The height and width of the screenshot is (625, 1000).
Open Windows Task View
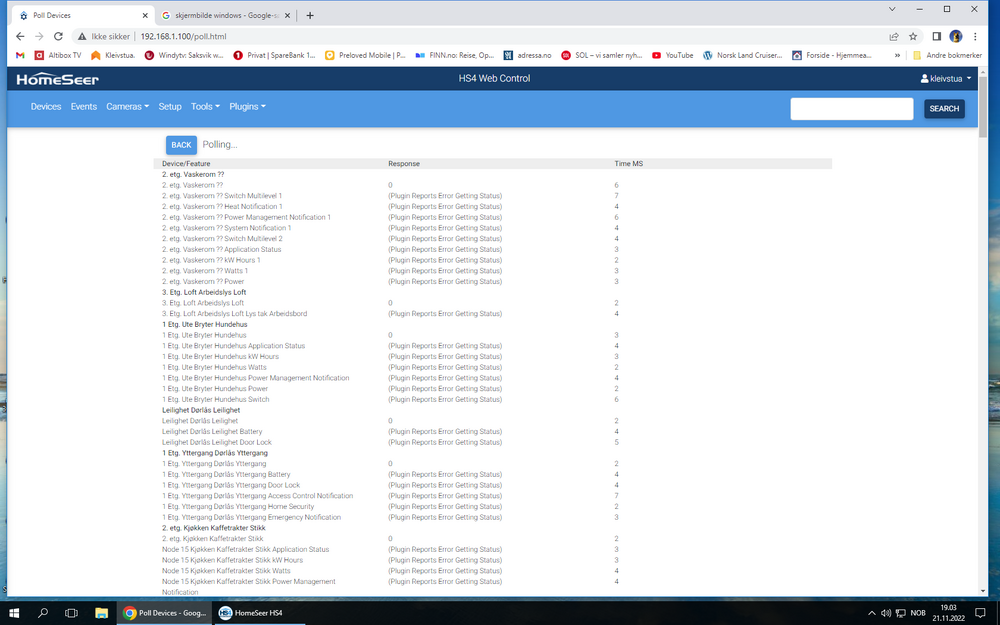pyautogui.click(x=71, y=613)
